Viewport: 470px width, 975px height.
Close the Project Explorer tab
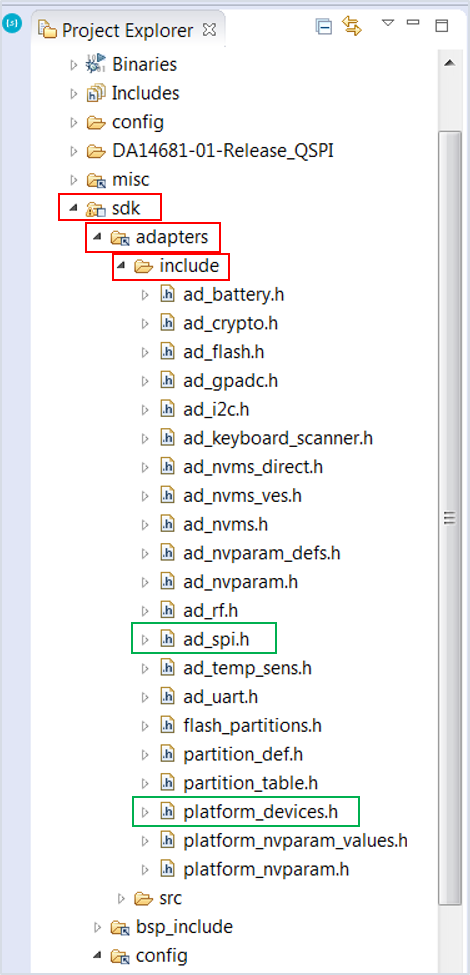pos(209,29)
